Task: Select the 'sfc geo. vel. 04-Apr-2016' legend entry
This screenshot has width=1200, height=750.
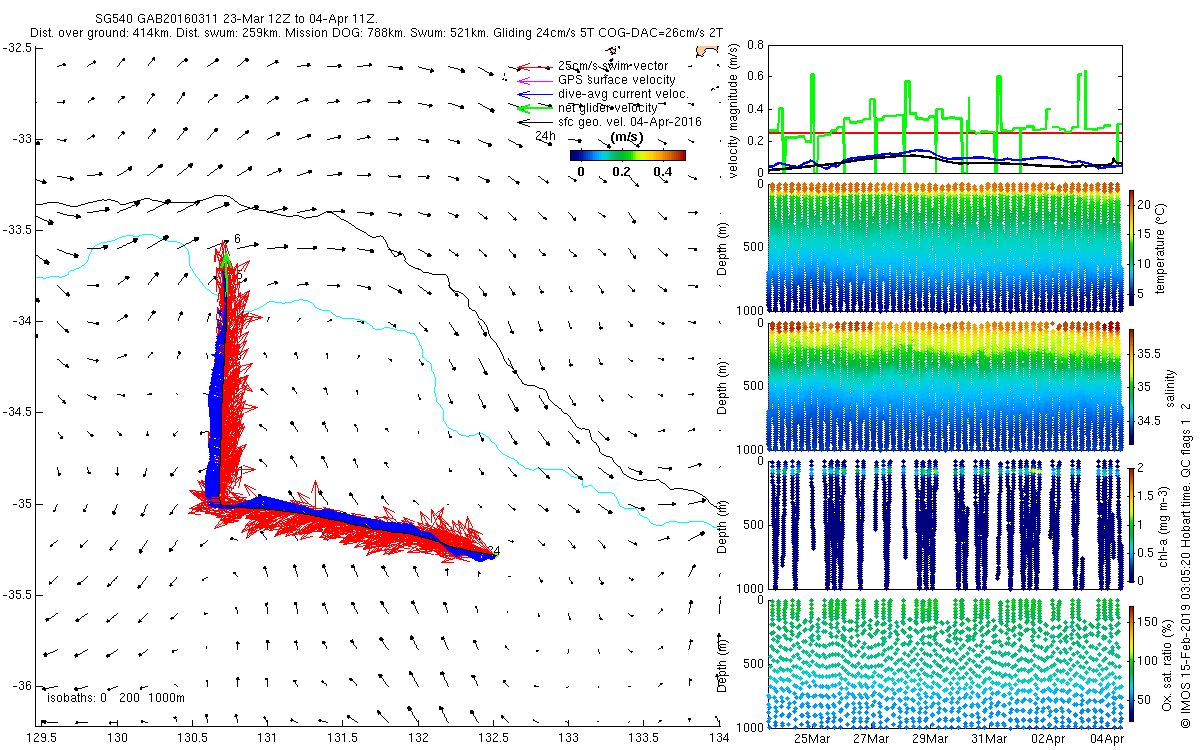Action: pyautogui.click(x=630, y=122)
